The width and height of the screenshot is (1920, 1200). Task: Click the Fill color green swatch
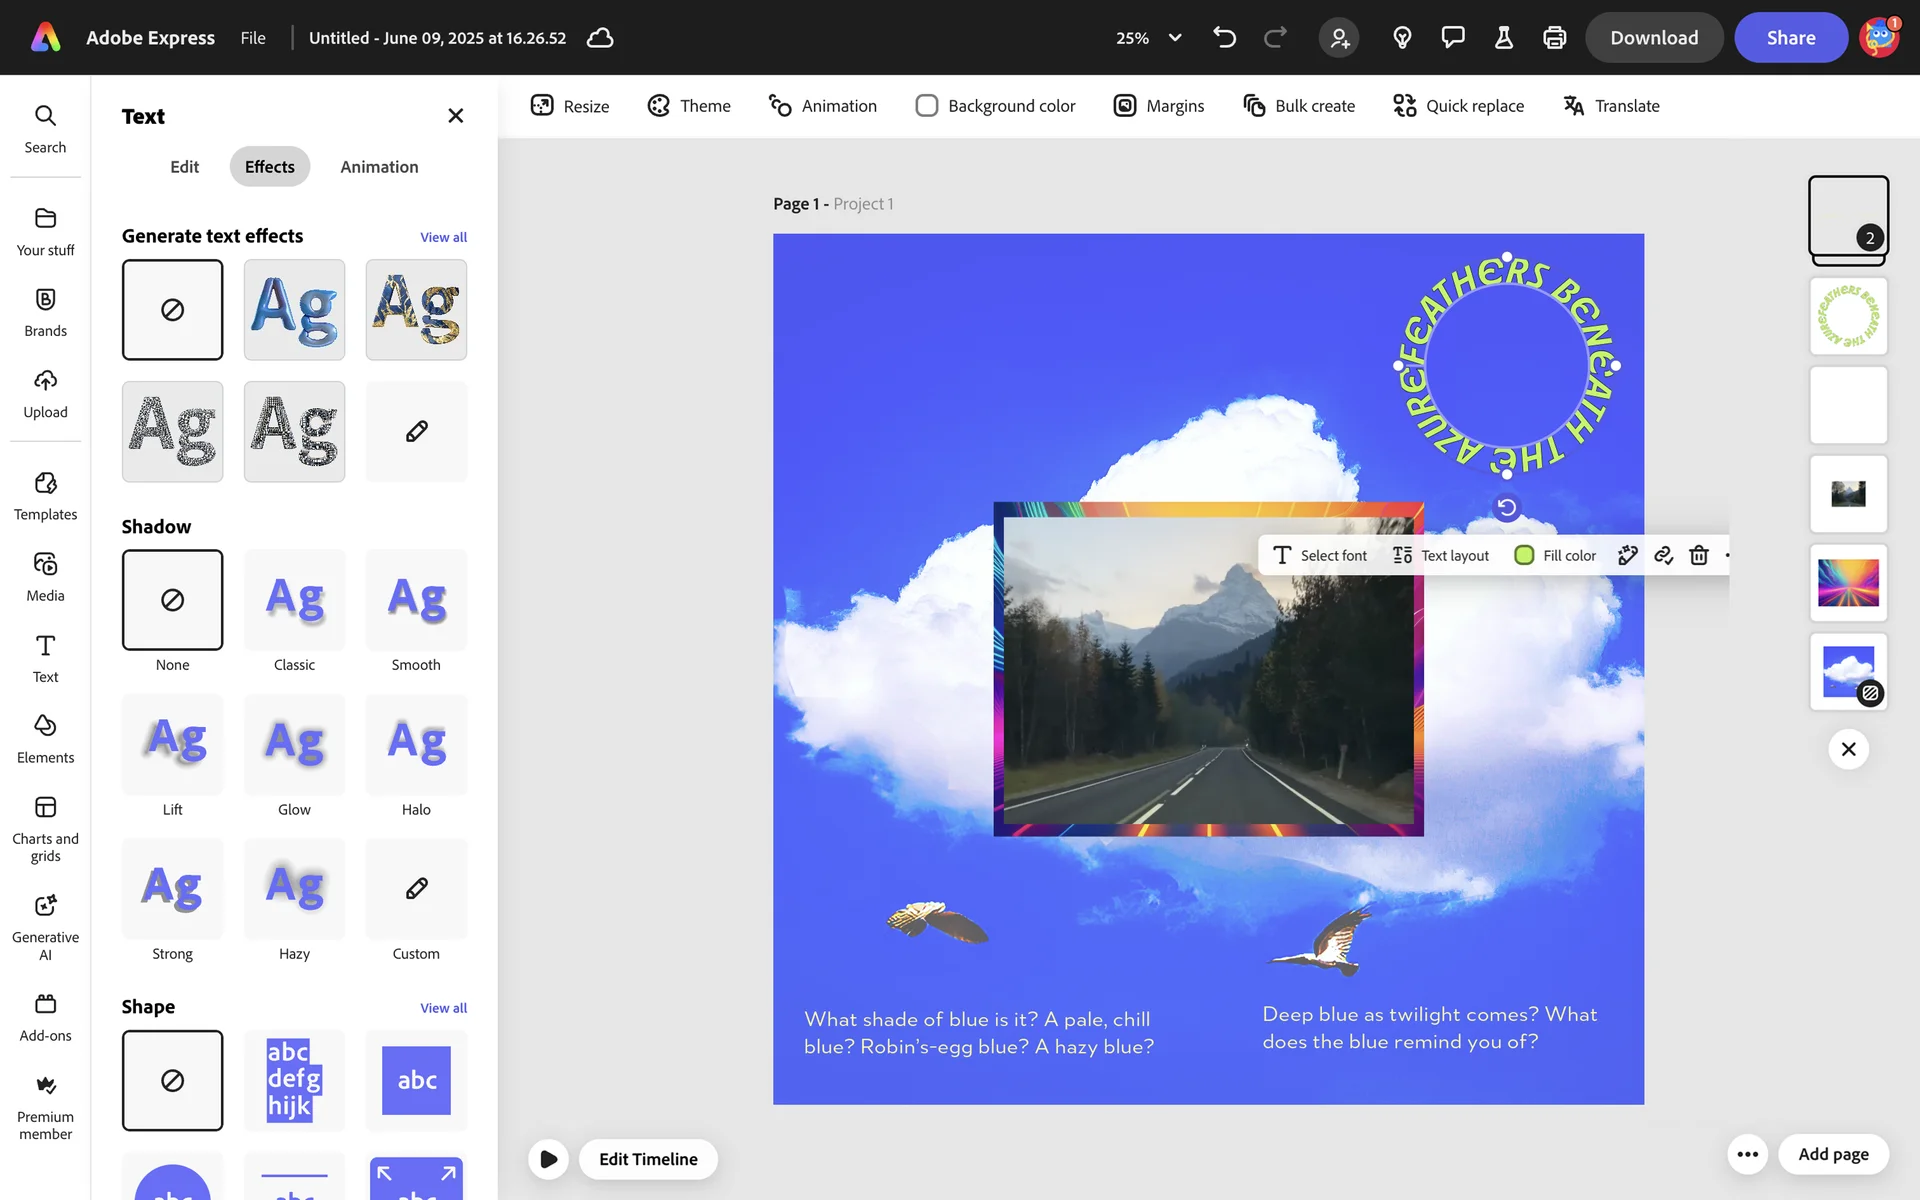coord(1524,555)
